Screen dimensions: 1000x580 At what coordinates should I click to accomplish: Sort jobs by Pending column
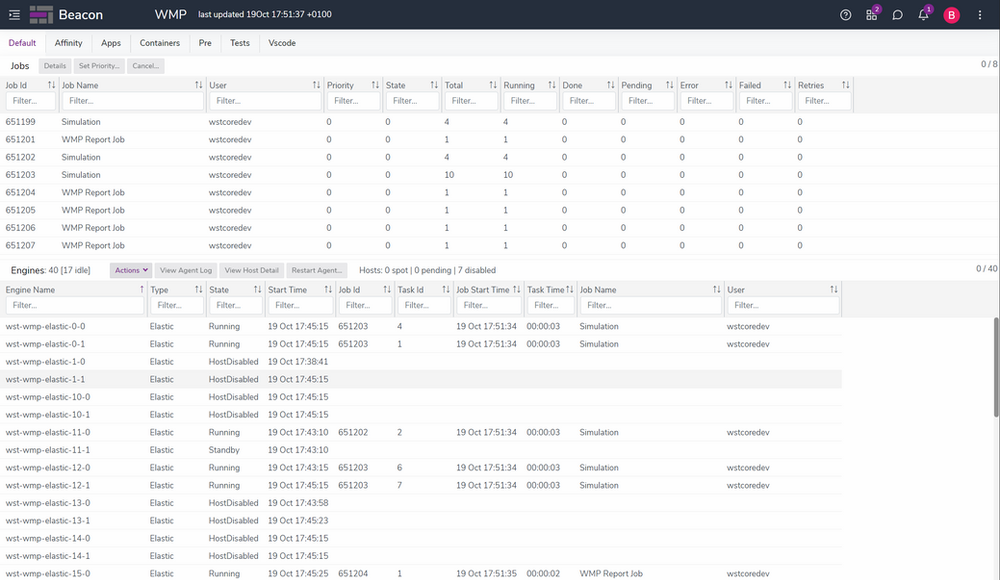click(669, 85)
